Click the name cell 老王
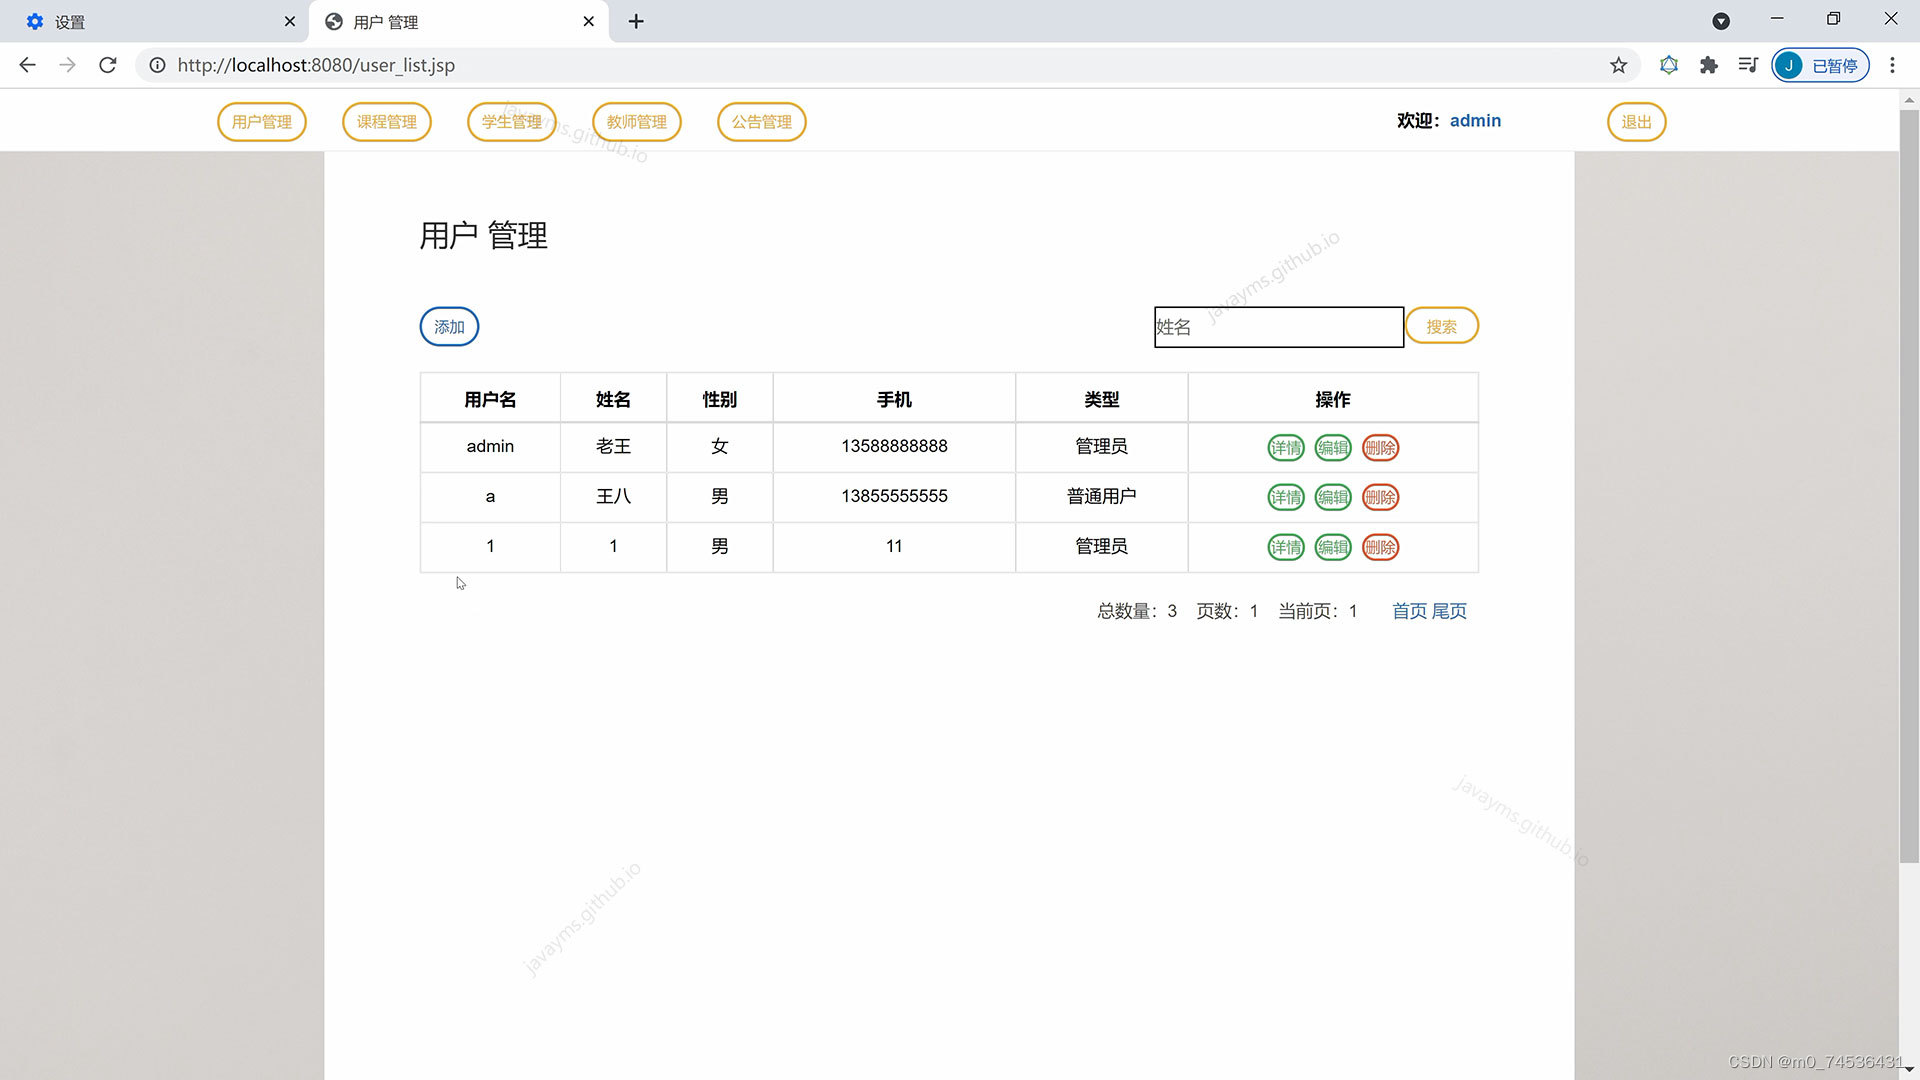Viewport: 1920px width, 1080px height. point(613,446)
